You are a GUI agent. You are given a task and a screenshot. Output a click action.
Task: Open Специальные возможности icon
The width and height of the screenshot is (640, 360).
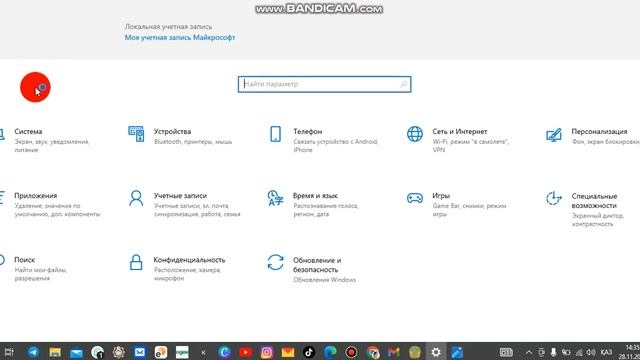pos(554,198)
